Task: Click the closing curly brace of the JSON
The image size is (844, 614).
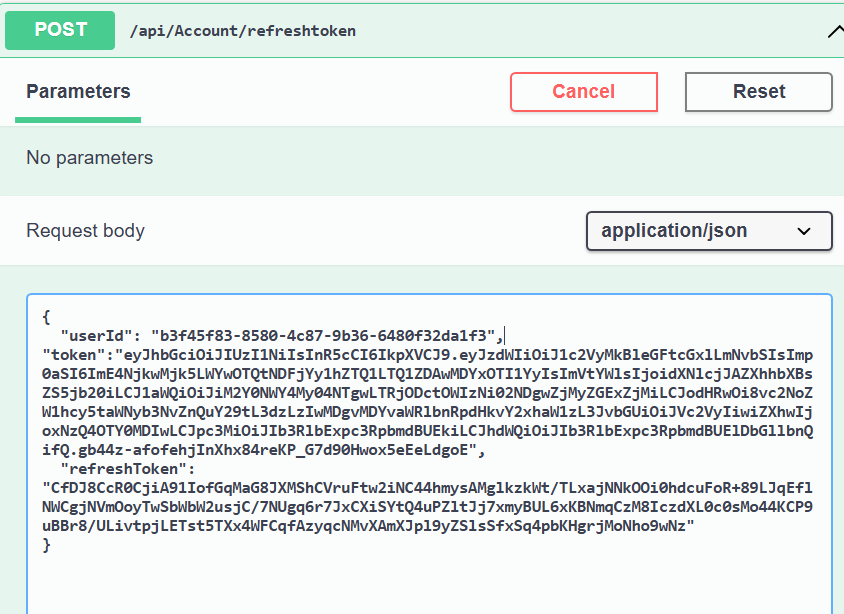Action: pyautogui.click(x=46, y=545)
